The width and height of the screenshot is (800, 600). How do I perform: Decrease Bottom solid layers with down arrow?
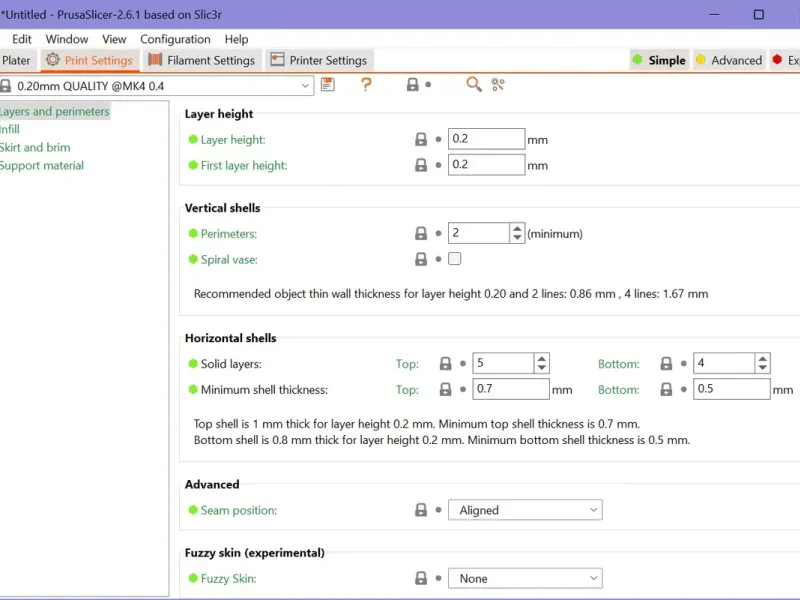[762, 368]
